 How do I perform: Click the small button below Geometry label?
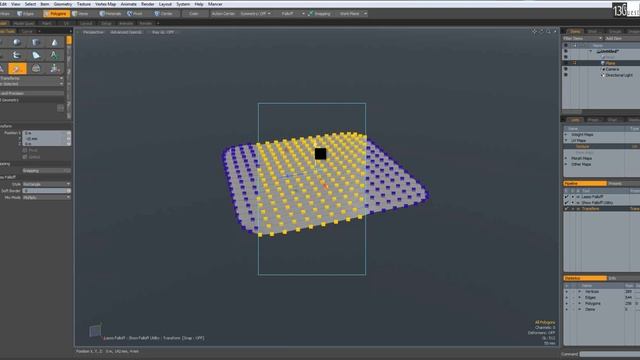click(x=60, y=108)
